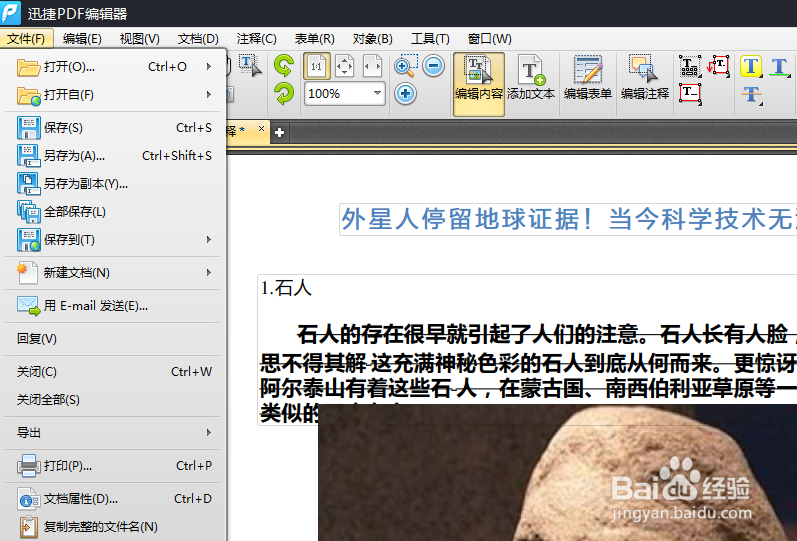797x541 pixels.
Task: Select 全部保存(L) save all
Action: click(113, 212)
